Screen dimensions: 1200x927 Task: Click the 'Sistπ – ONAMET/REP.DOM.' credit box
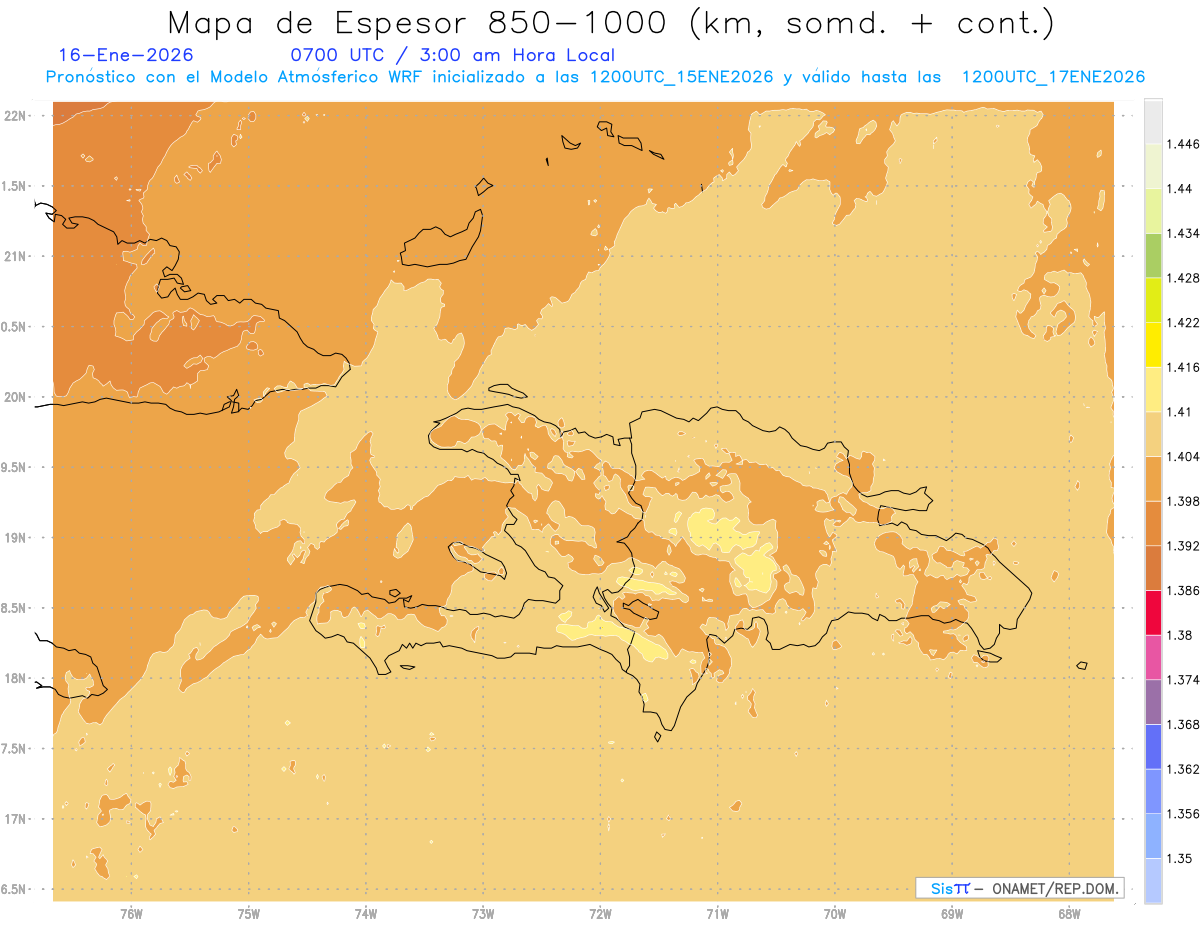[x=1020, y=888]
